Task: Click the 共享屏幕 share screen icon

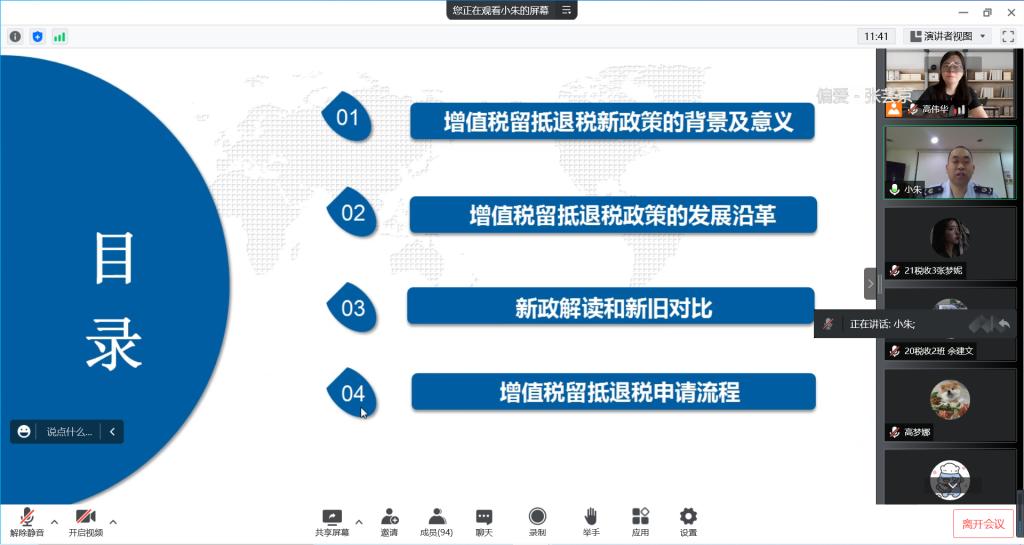Action: [332, 521]
